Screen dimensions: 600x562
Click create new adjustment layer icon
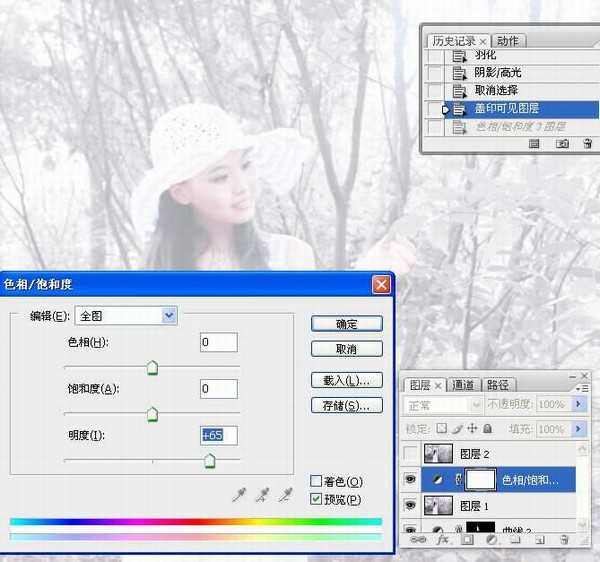tap(492, 540)
